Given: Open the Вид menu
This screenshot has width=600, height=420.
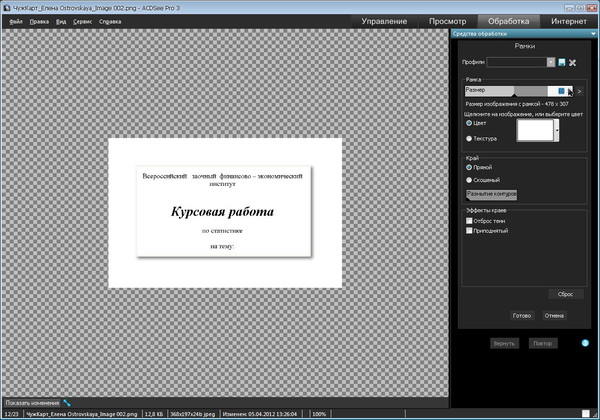Looking at the screenshot, I should point(61,22).
